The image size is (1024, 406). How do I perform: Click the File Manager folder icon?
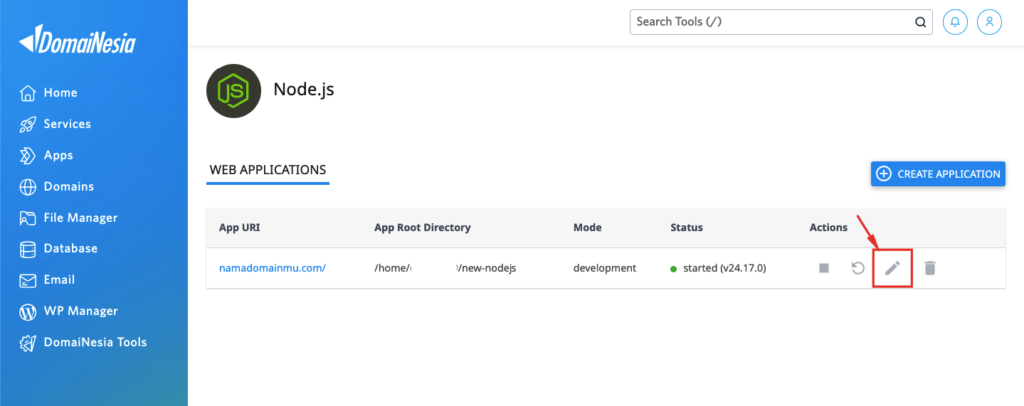coord(27,218)
